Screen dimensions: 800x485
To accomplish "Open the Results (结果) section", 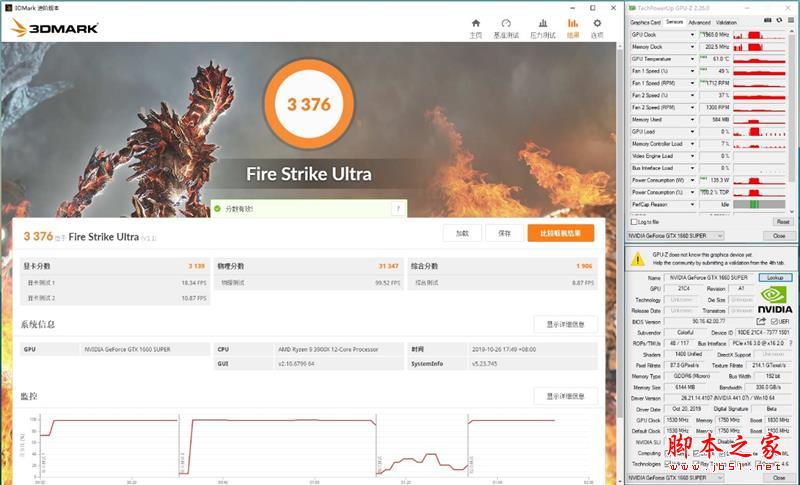I will click(x=573, y=29).
